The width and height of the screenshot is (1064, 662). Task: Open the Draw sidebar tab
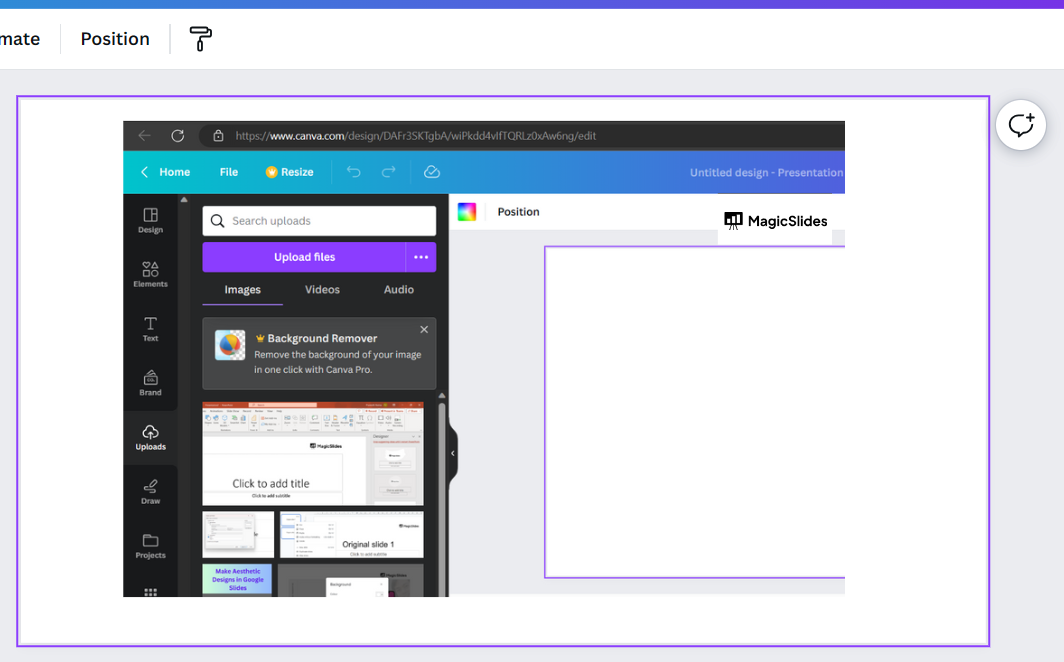point(151,492)
